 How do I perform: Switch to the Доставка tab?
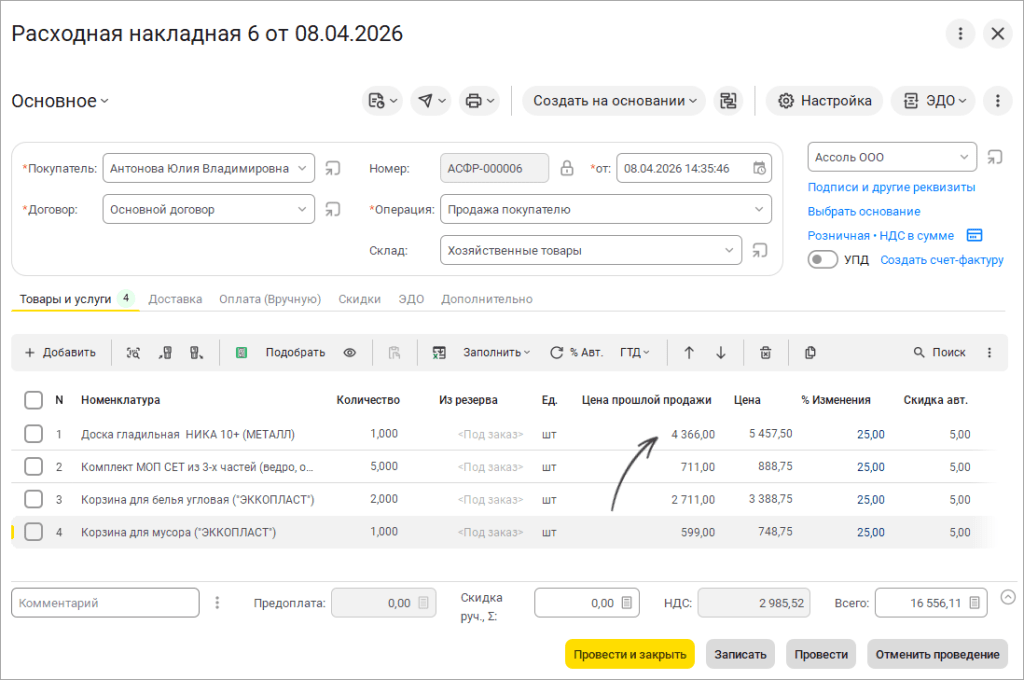coord(175,299)
